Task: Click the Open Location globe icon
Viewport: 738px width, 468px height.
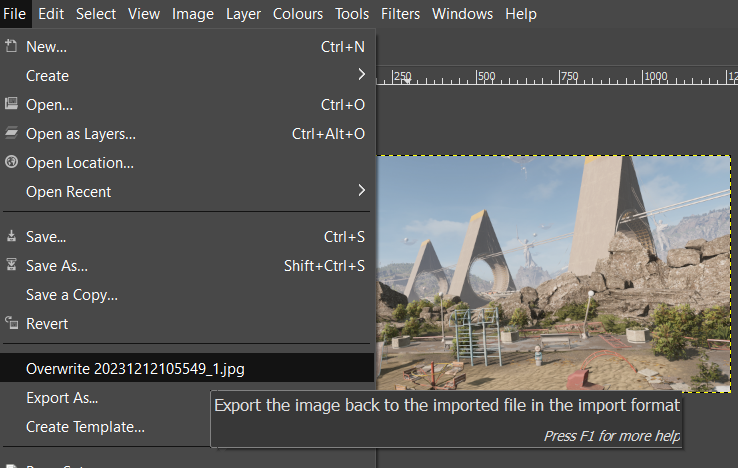Action: 12,162
